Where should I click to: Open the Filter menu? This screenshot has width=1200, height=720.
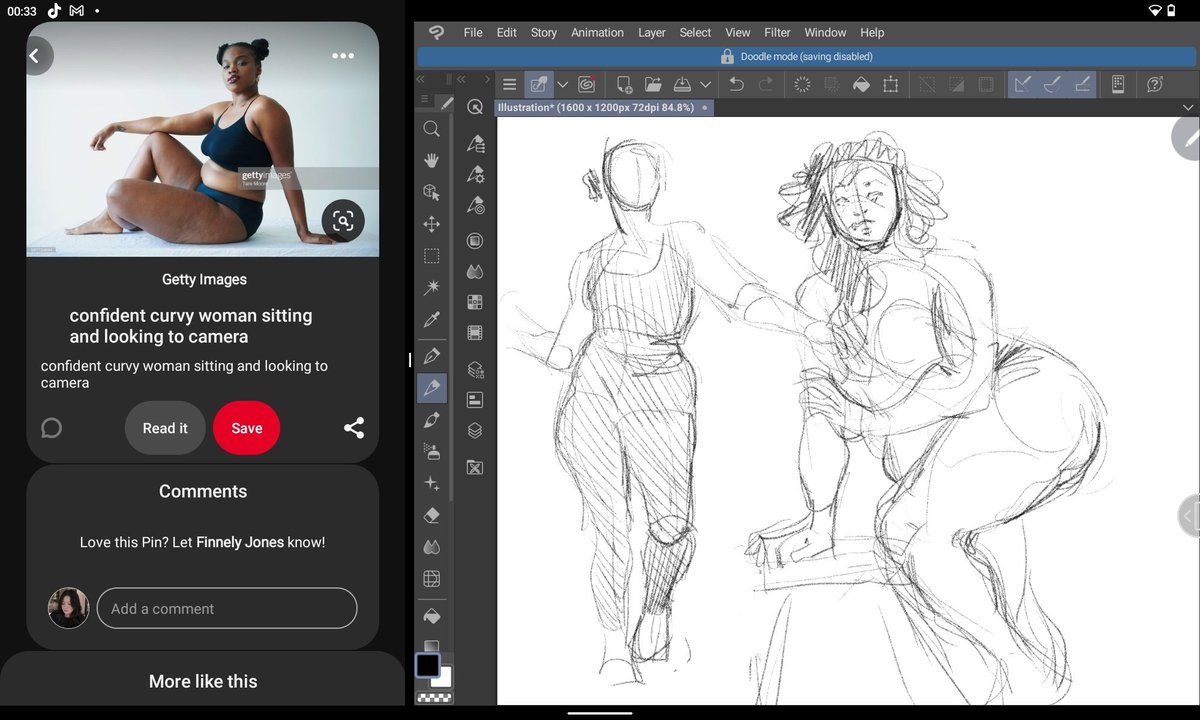pos(777,32)
